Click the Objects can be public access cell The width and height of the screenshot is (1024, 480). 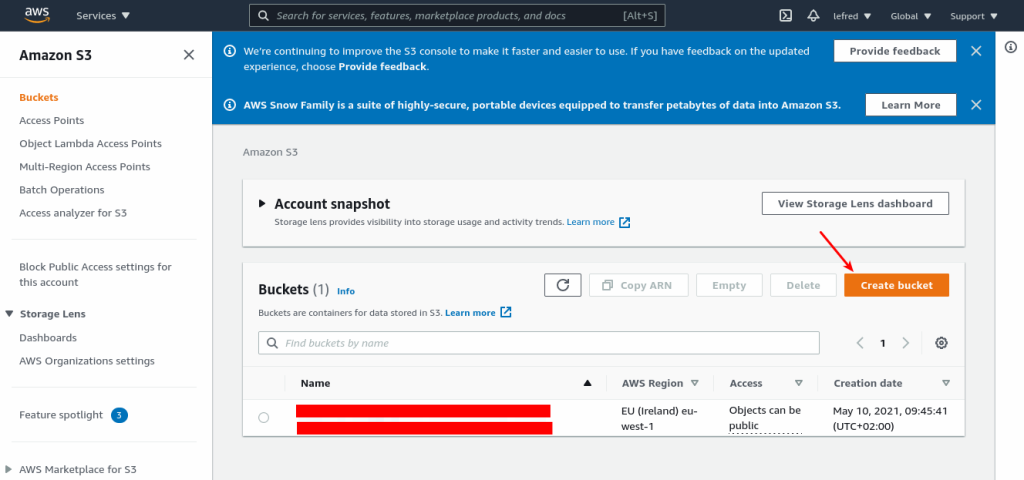[765, 419]
